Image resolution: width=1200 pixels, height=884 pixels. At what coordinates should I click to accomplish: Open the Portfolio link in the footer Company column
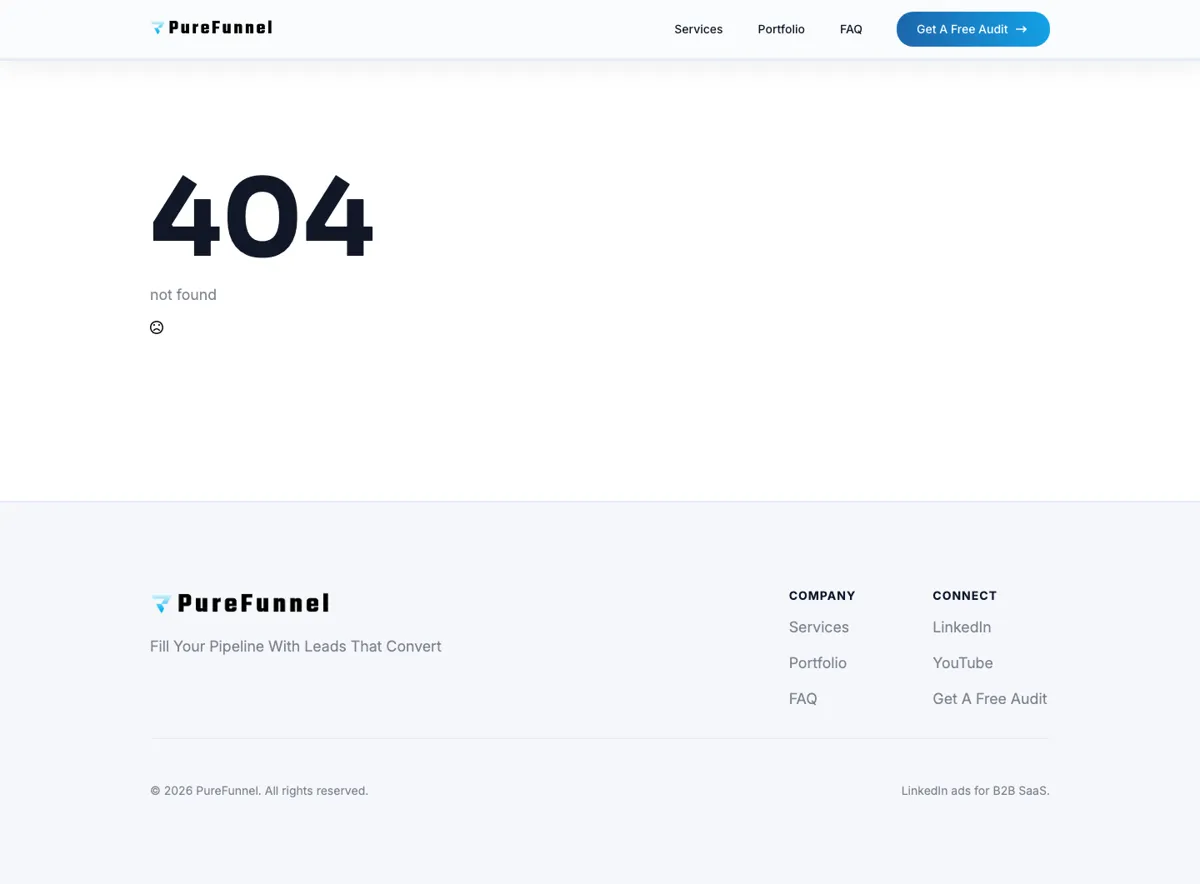[x=818, y=663]
